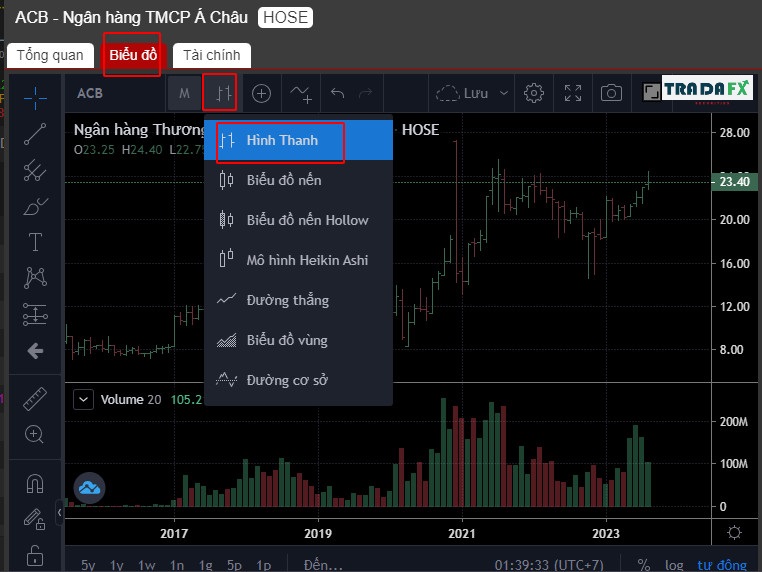The height and width of the screenshot is (572, 762).
Task: Click the back arrow icon in sidebar
Action: tap(35, 351)
